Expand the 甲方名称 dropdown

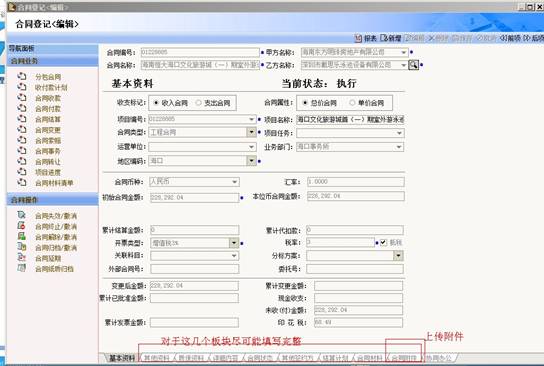coord(403,52)
